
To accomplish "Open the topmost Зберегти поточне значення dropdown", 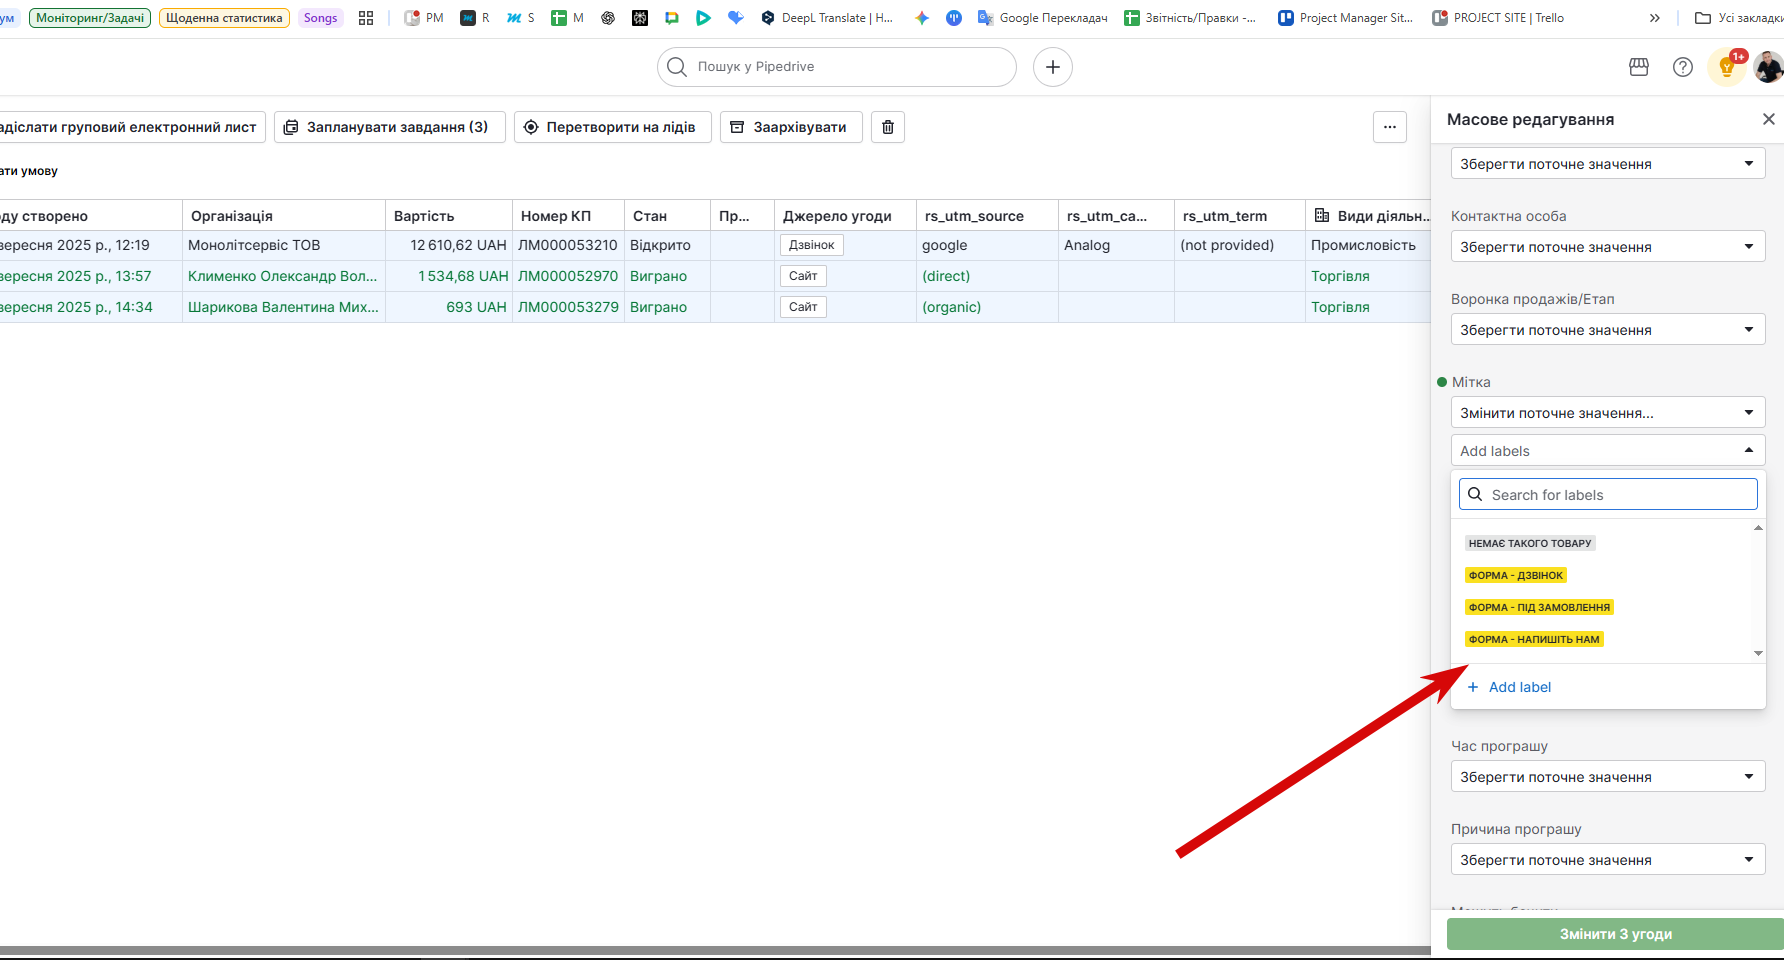I will [1608, 164].
